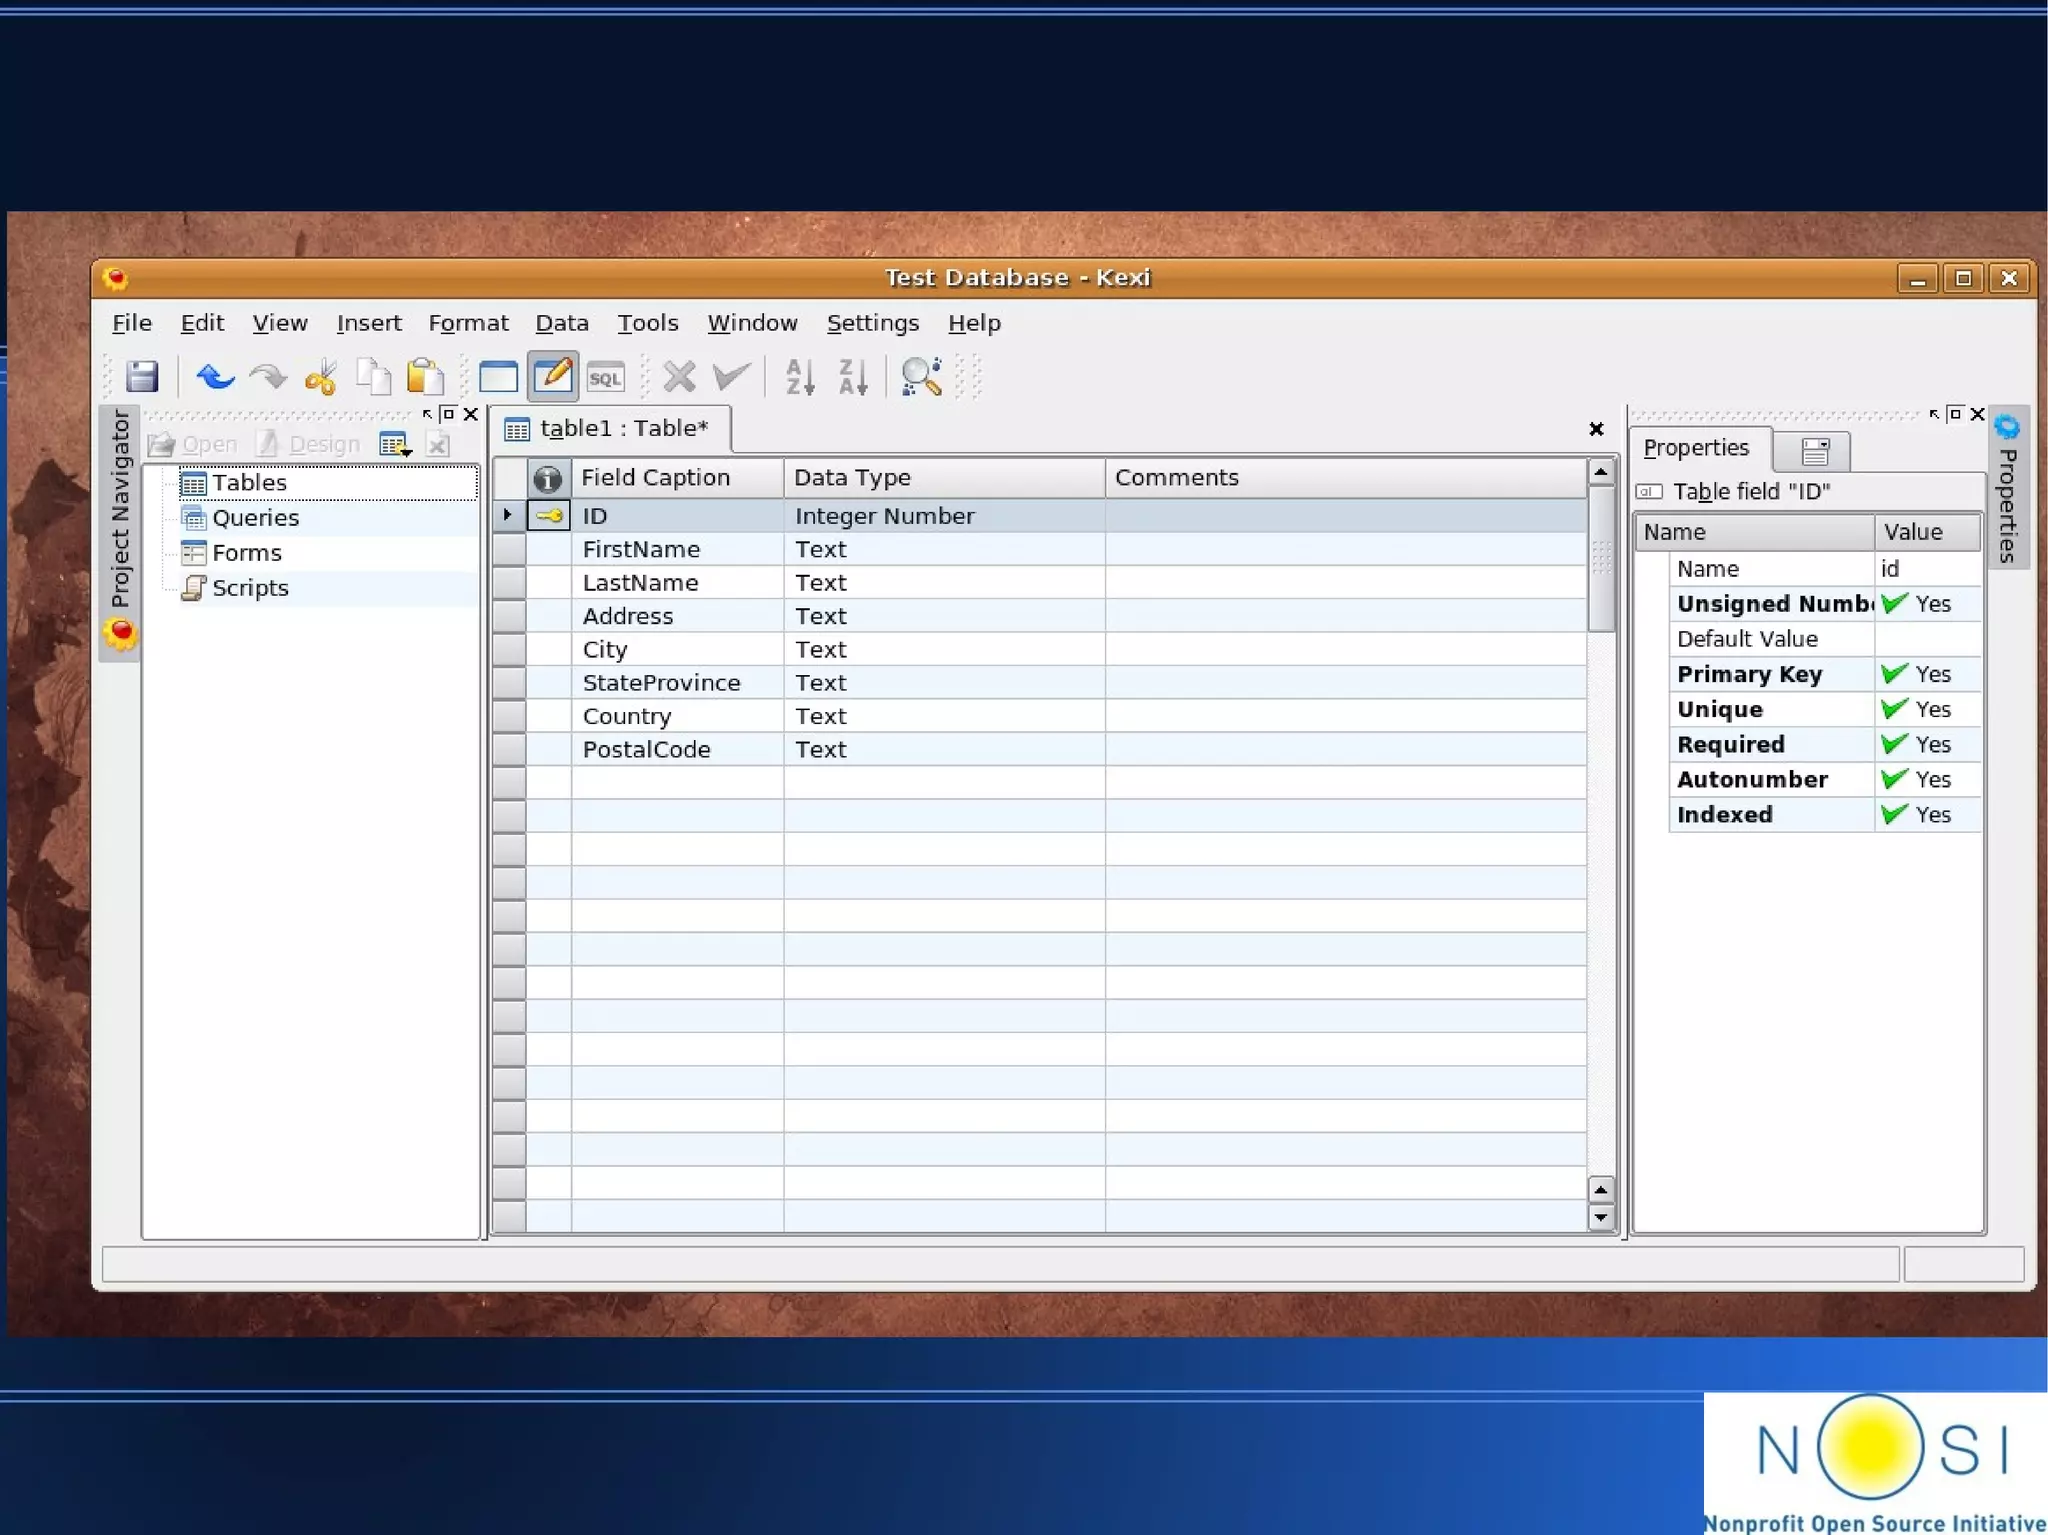
Task: Toggle Unique Yes value
Action: click(1927, 709)
